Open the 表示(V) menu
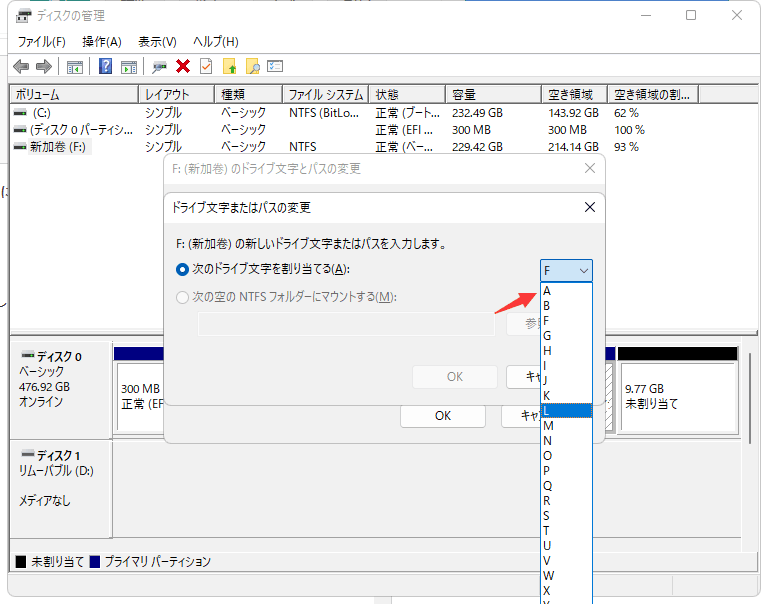The width and height of the screenshot is (768, 604). (157, 42)
